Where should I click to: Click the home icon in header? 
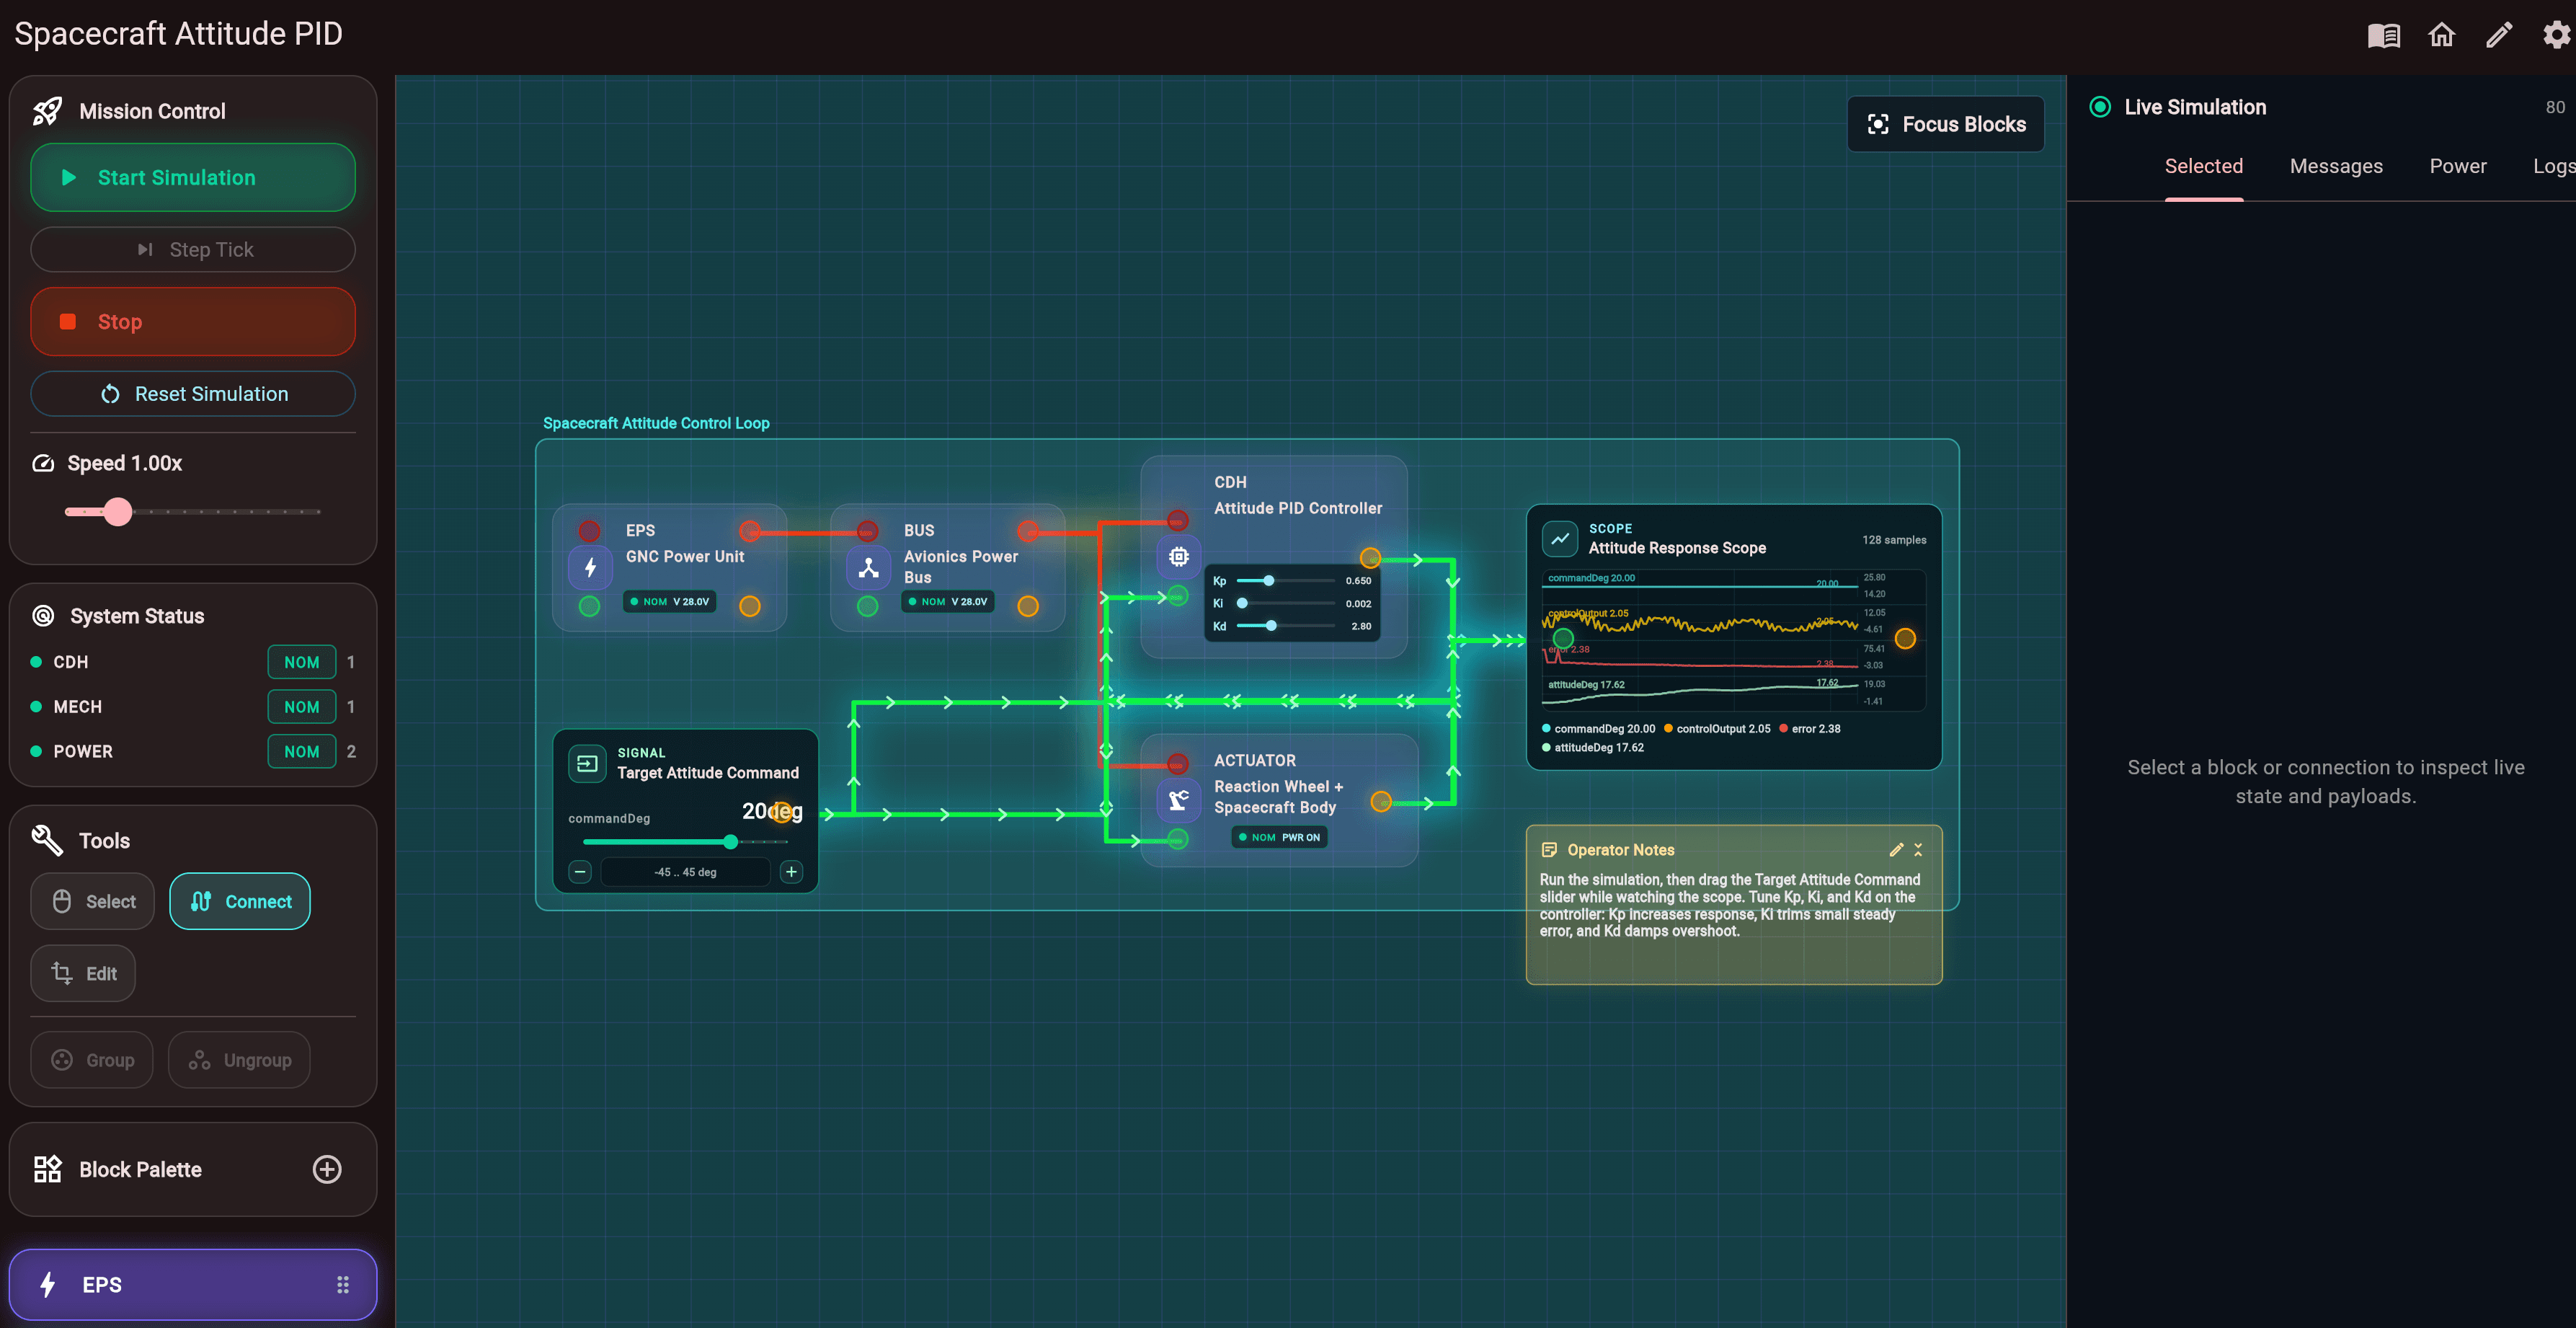(2441, 35)
